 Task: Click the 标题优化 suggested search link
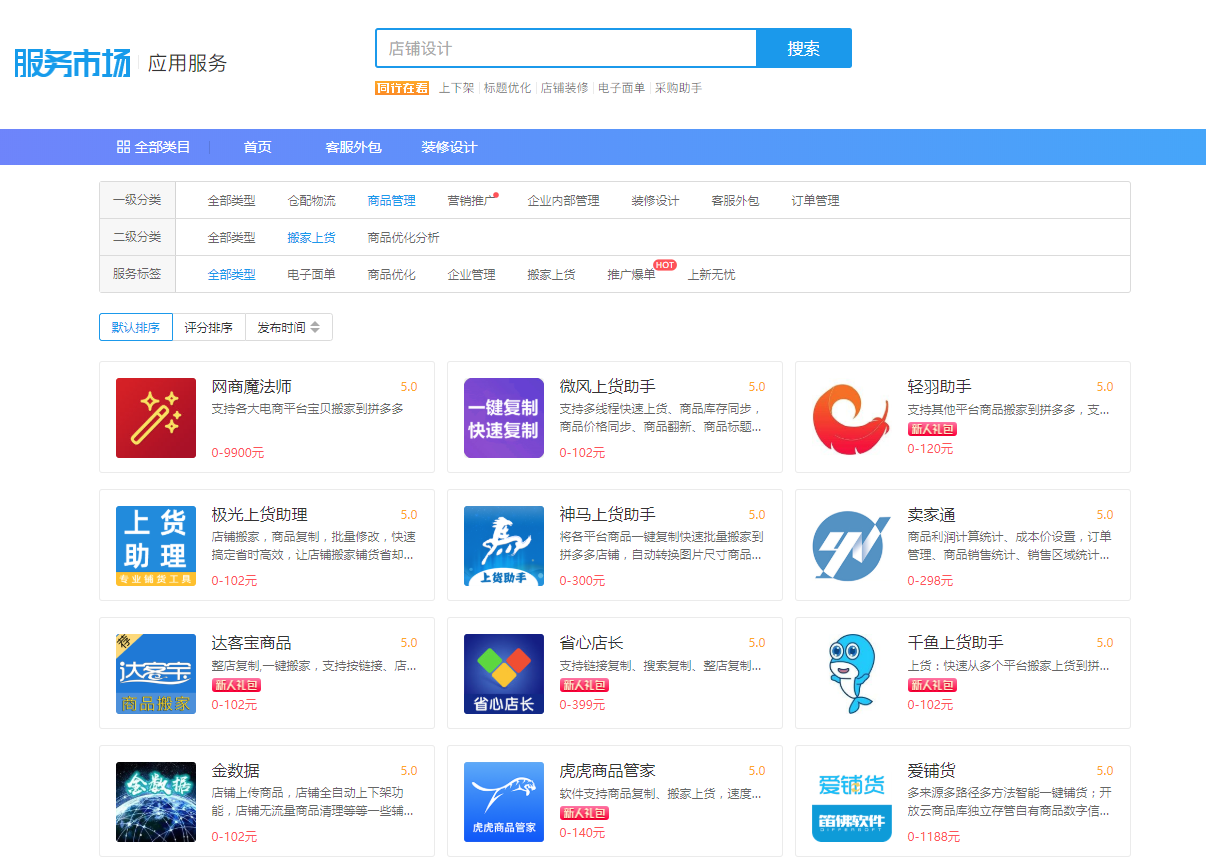507,88
